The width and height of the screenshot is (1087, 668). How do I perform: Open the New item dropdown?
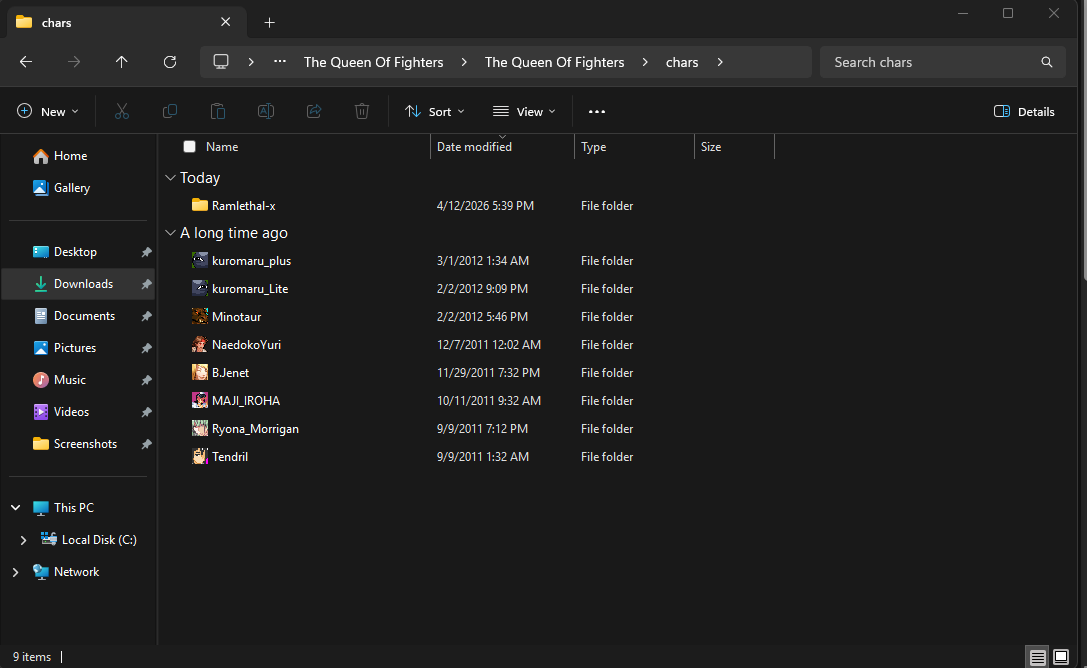coord(48,112)
